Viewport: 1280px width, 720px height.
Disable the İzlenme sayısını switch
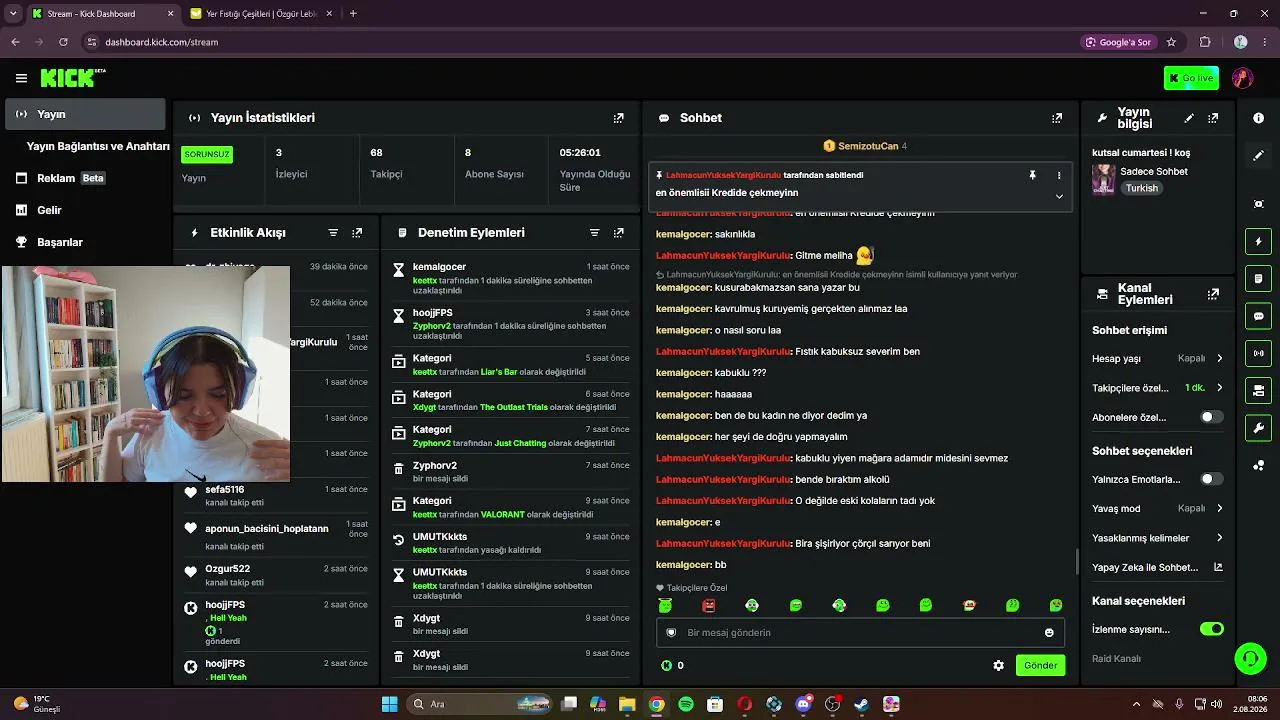tap(1211, 629)
